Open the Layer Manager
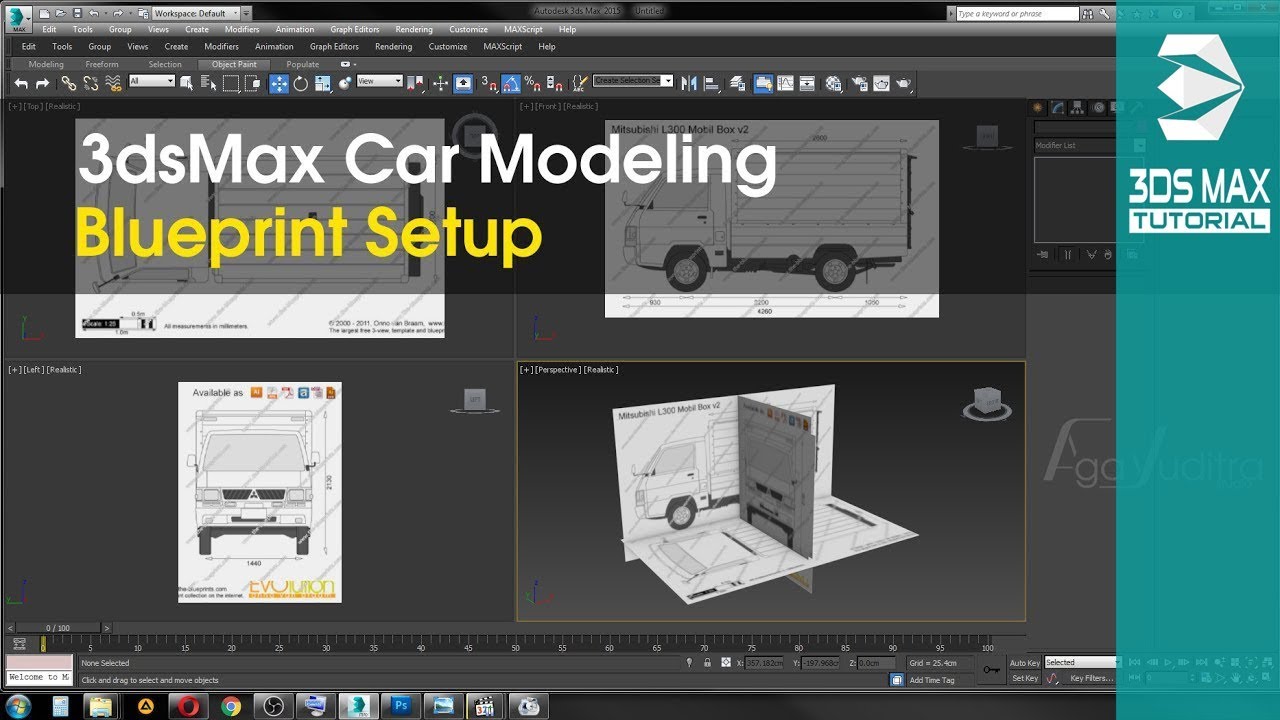Viewport: 1280px width, 720px height. pyautogui.click(x=736, y=84)
